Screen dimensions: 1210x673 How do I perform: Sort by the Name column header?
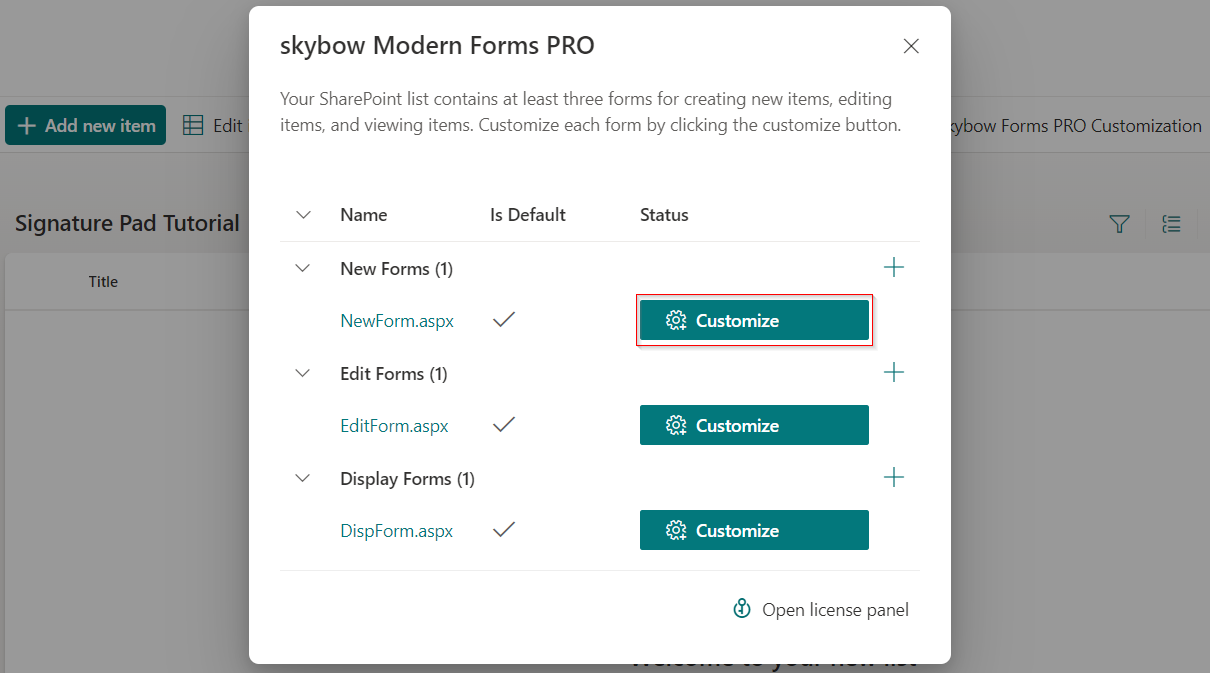[363, 215]
